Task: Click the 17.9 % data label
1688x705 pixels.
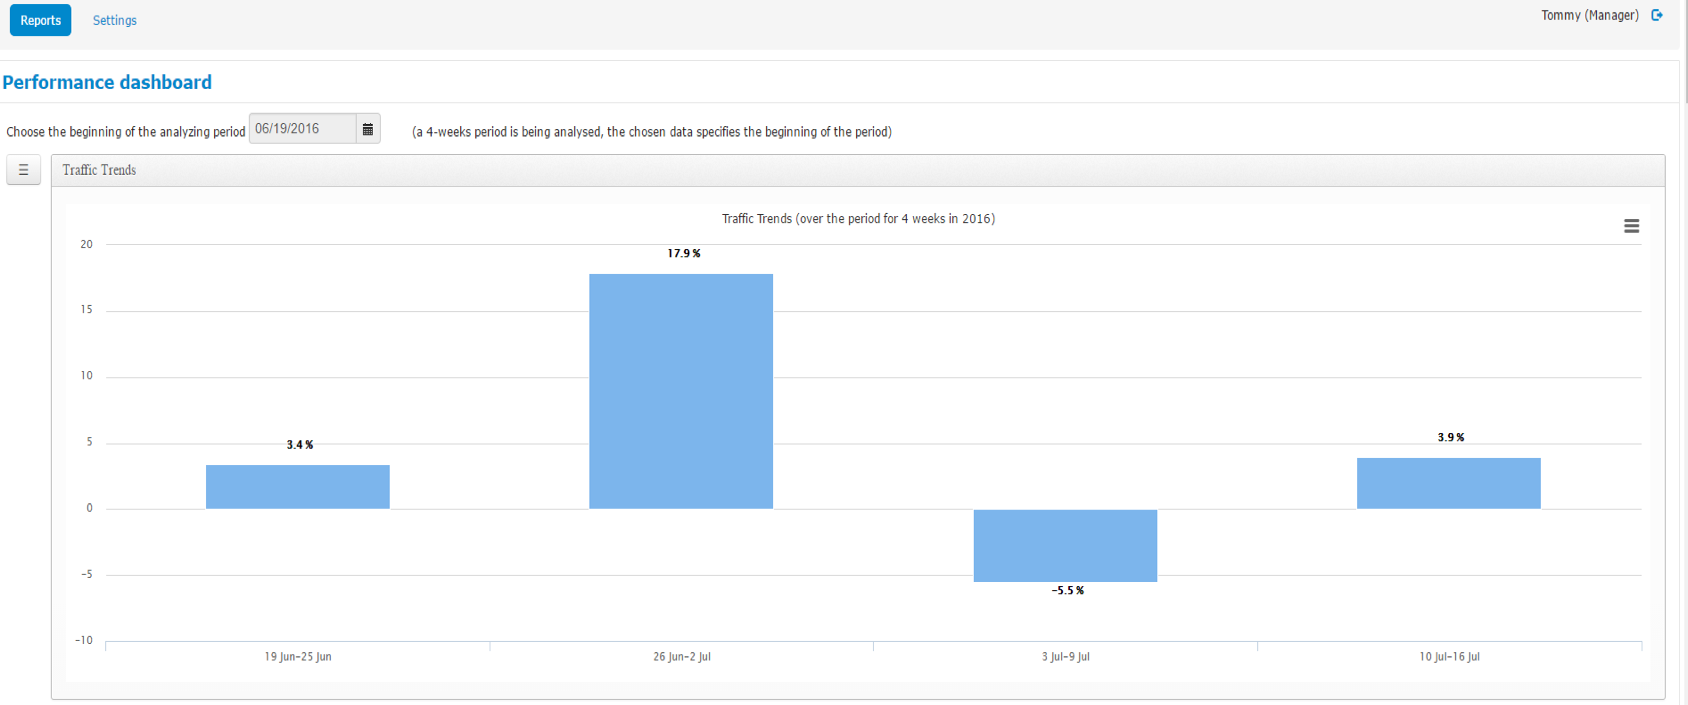Action: 684,254
